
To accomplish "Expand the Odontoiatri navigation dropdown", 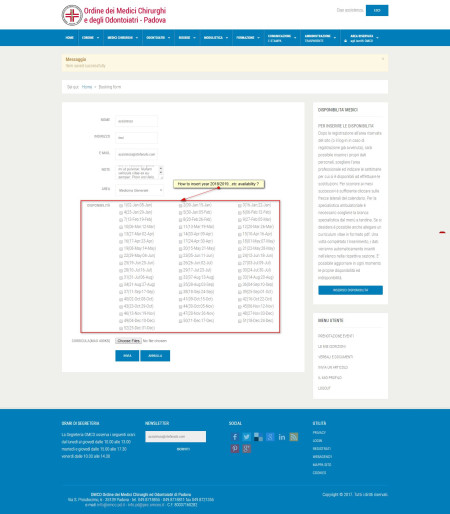I will click(158, 38).
